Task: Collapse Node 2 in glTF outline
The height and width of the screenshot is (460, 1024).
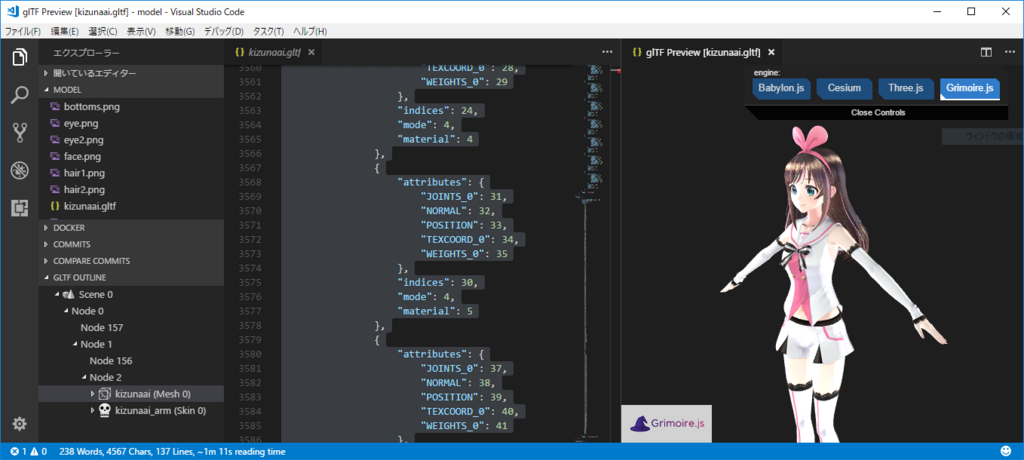Action: tap(84, 377)
